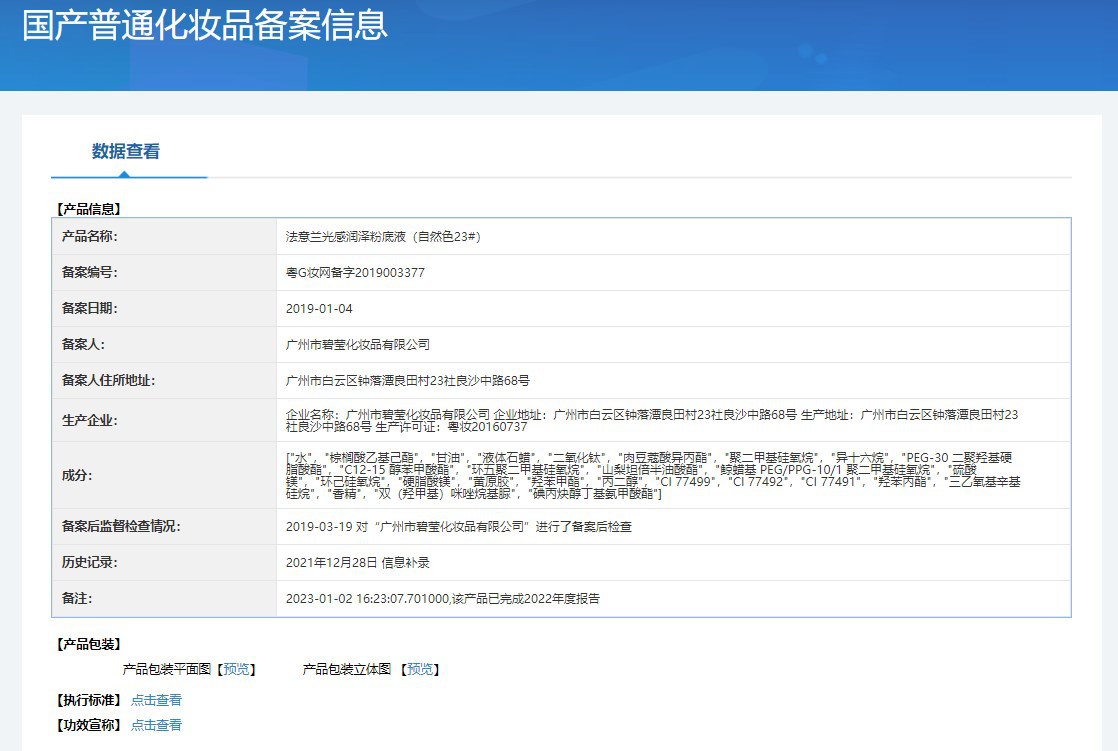Click the 2019-03-19 inspection record text

coord(458,527)
